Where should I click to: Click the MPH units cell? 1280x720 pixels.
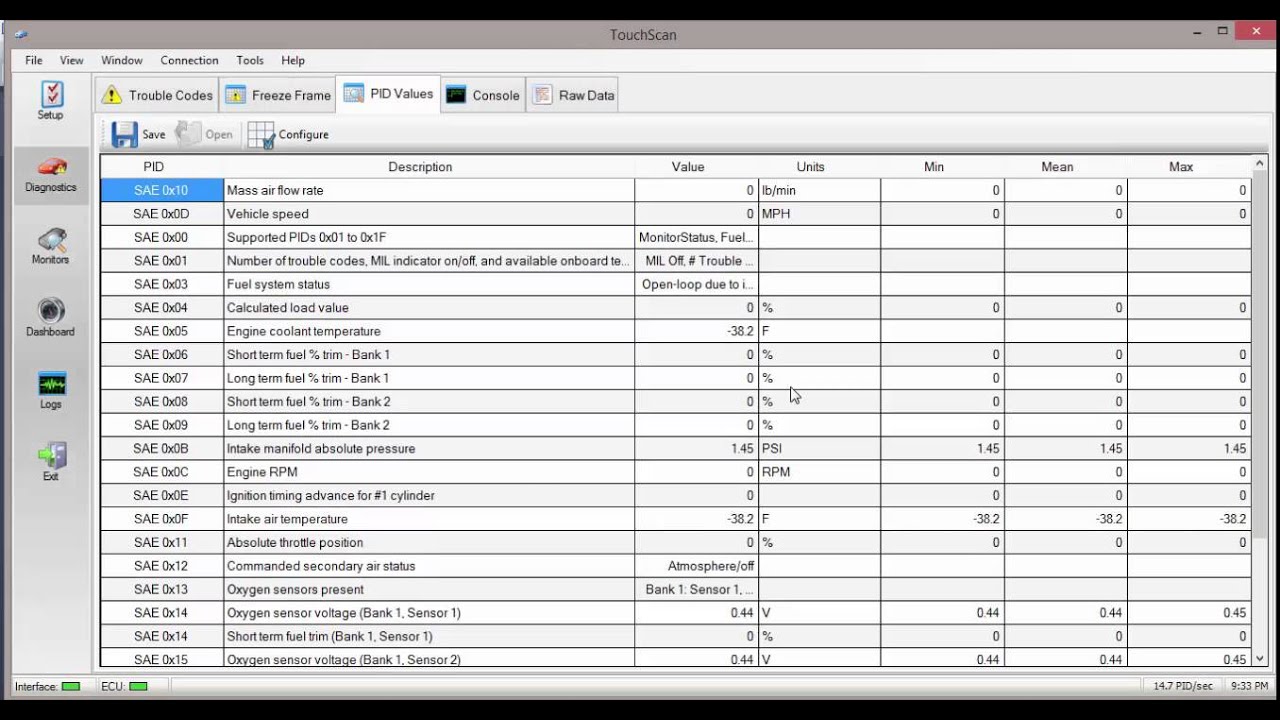point(820,214)
